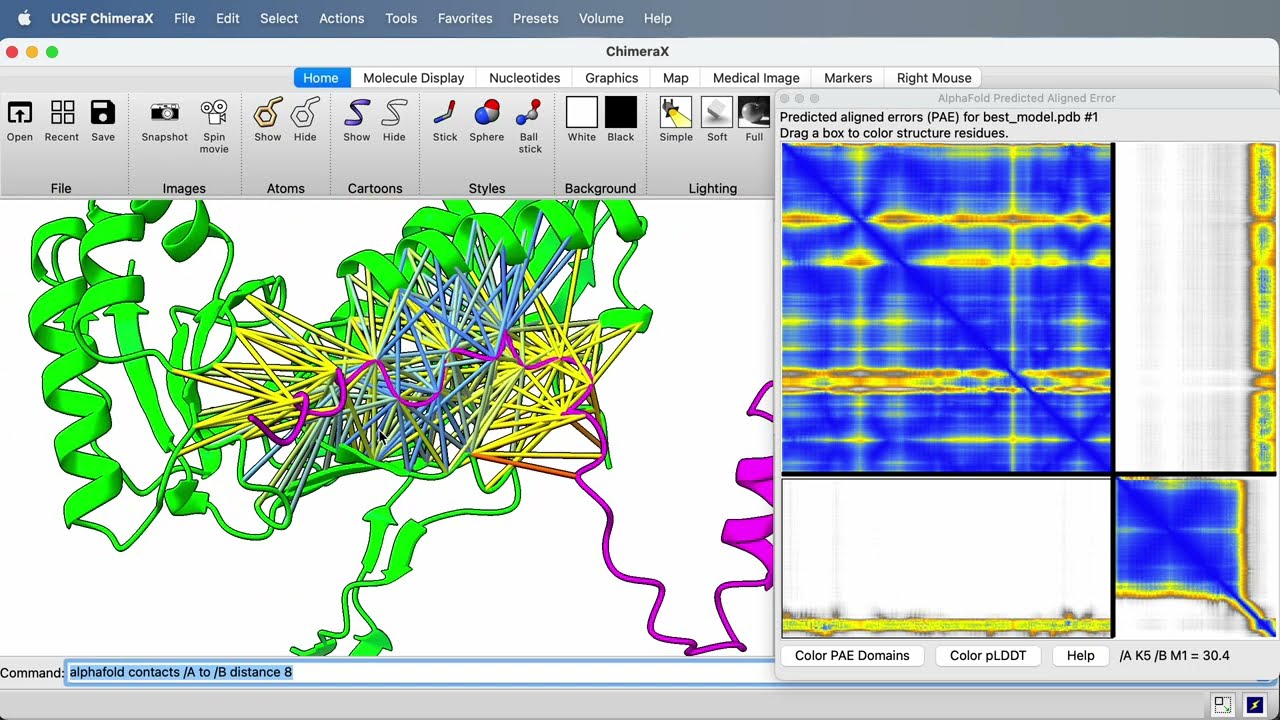Open the Favorites menu
Screen dimensions: 1280x720
click(465, 18)
